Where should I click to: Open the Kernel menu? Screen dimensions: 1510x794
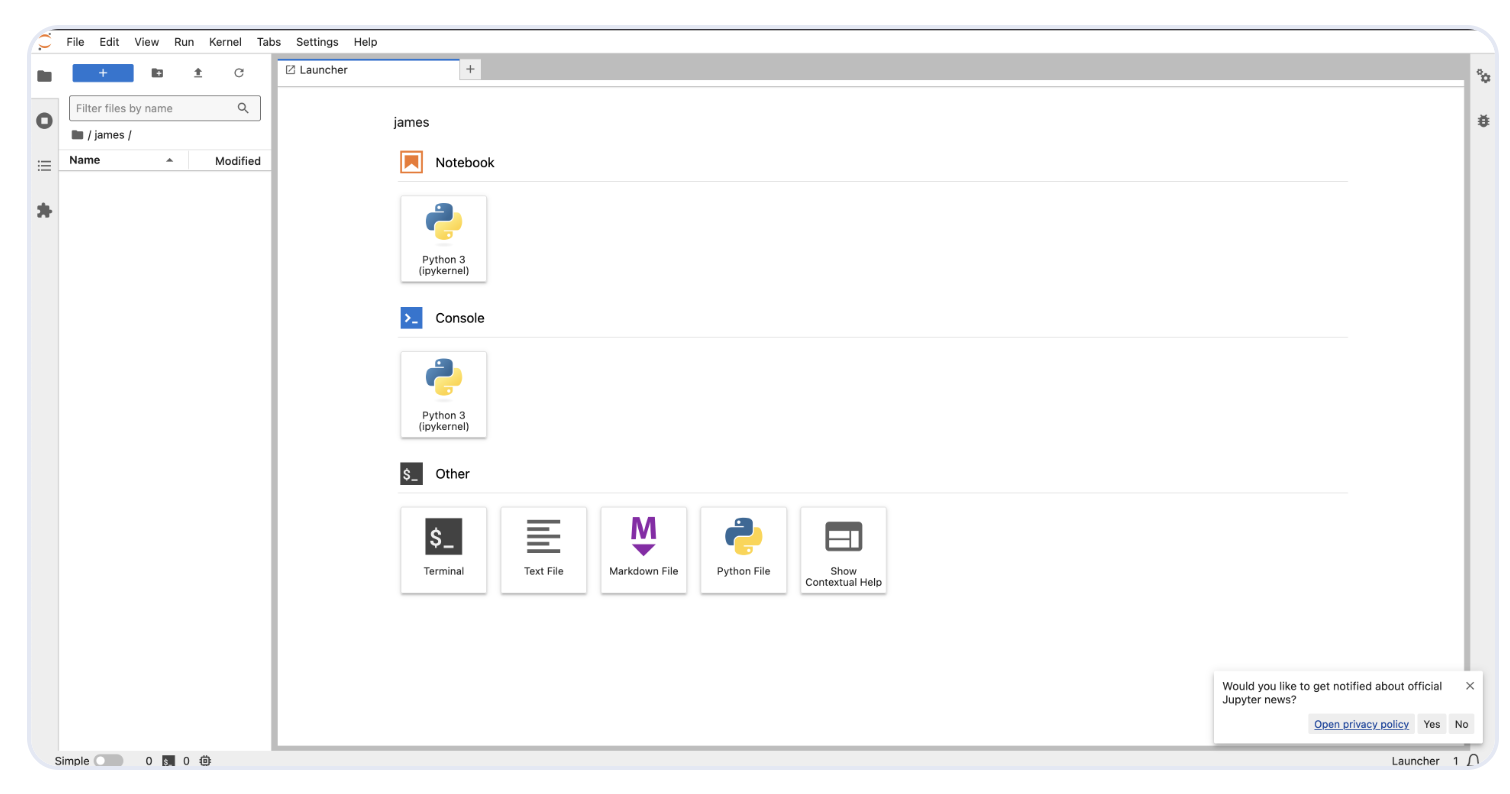(225, 42)
